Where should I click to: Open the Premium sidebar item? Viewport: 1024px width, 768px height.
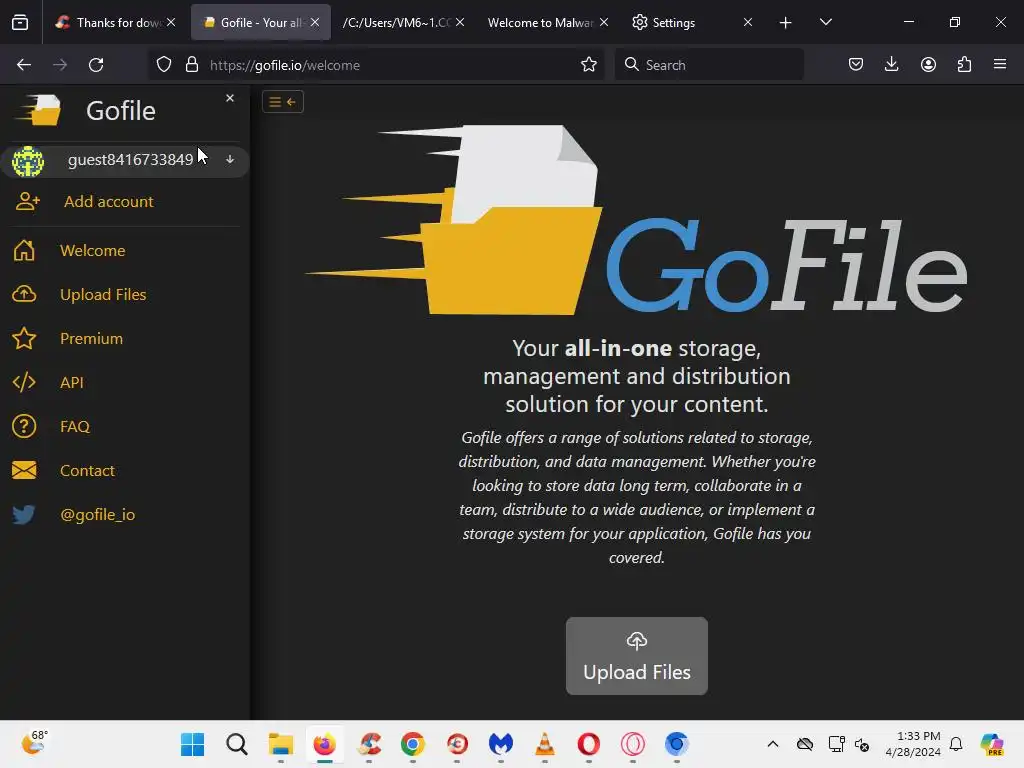pos(91,338)
